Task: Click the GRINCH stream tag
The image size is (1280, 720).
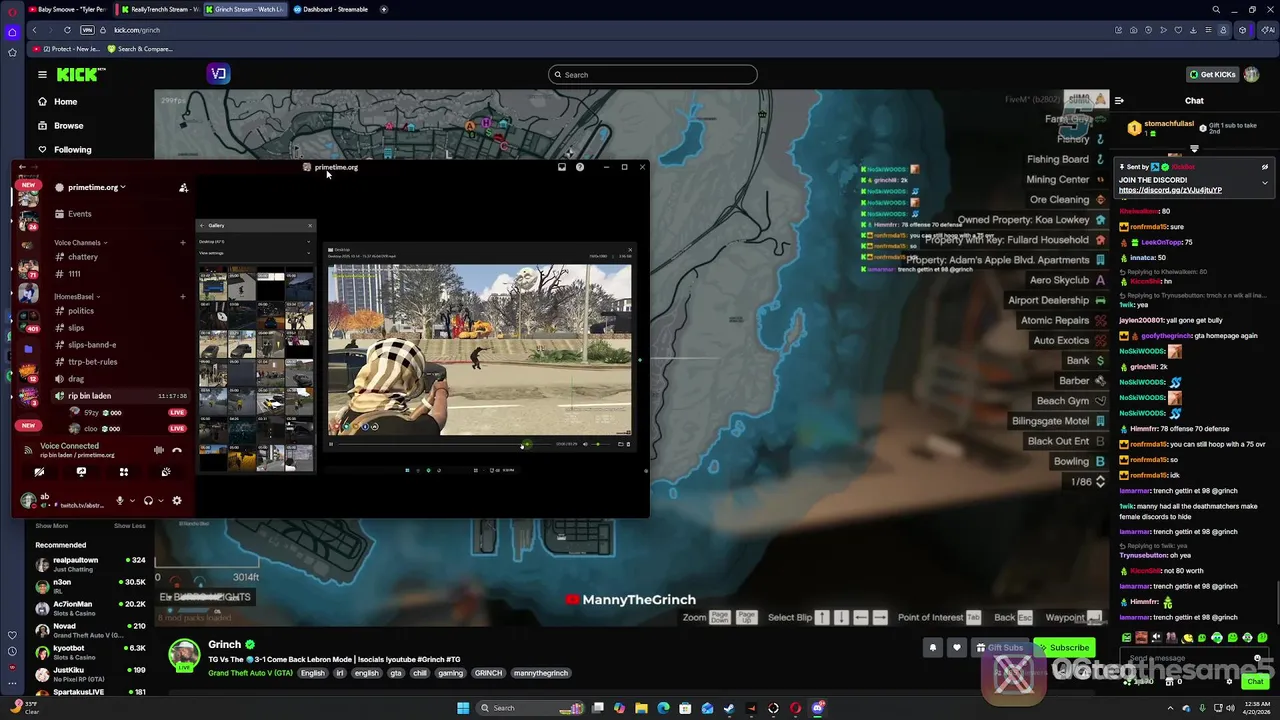Action: point(488,673)
